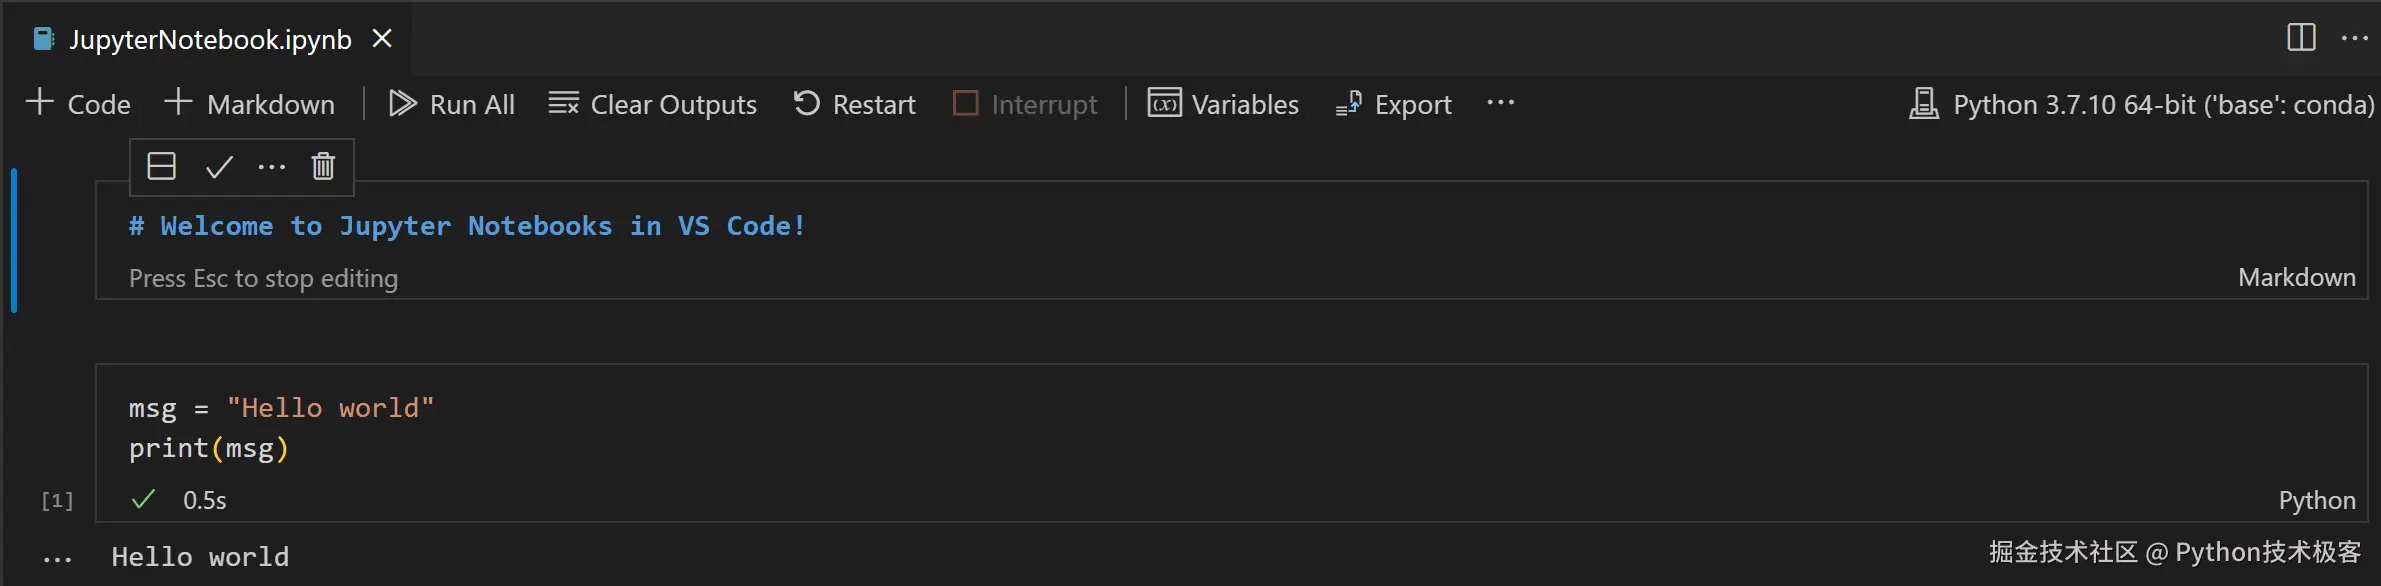This screenshot has height=586, width=2381.
Task: Open the Variables panel
Action: (1223, 104)
